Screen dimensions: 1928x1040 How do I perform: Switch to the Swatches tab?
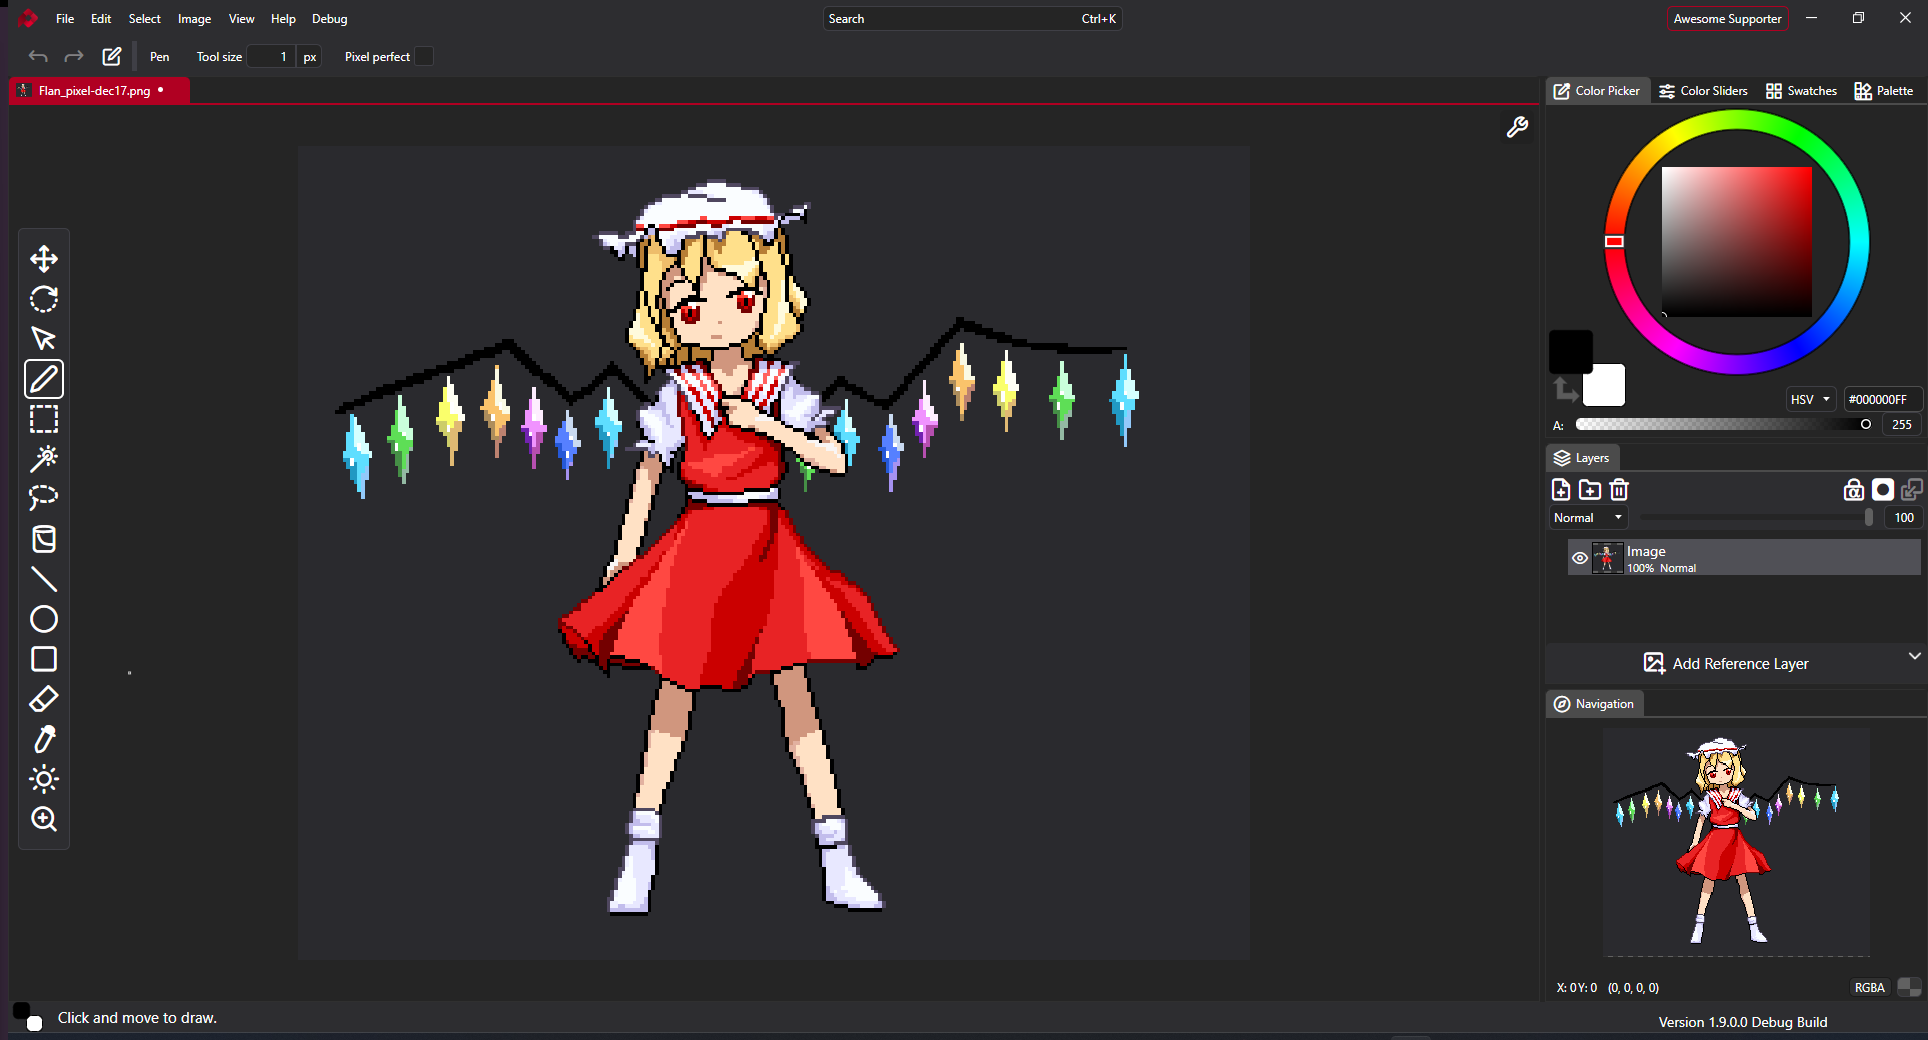click(1800, 90)
